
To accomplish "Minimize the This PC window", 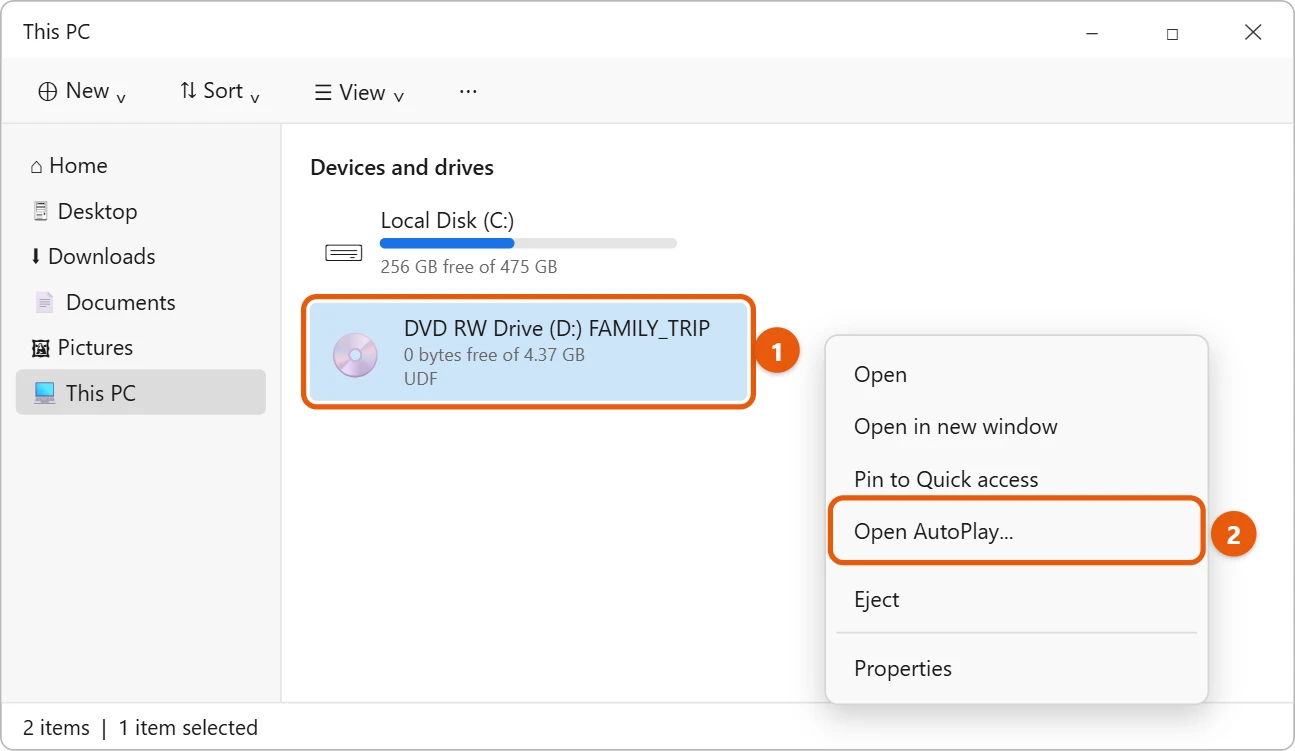I will 1092,33.
